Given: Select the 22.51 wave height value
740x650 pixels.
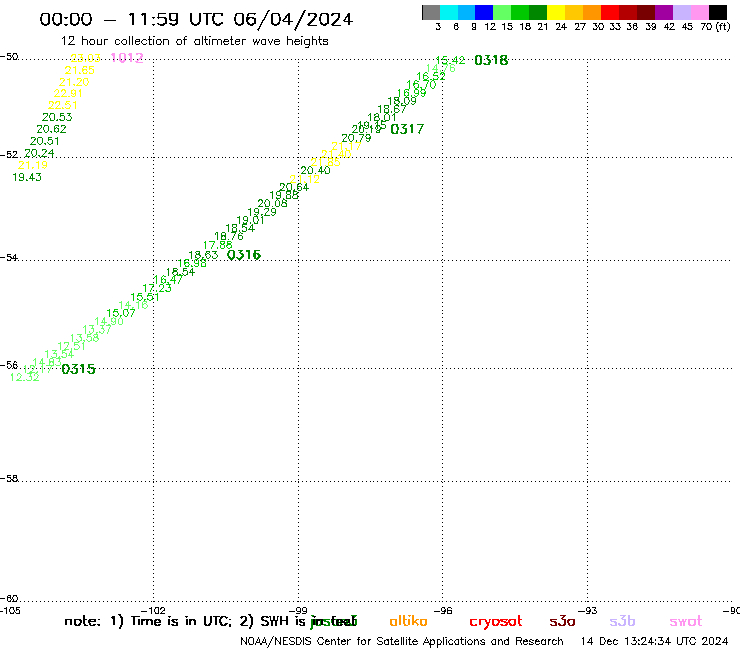Looking at the screenshot, I should (x=63, y=105).
